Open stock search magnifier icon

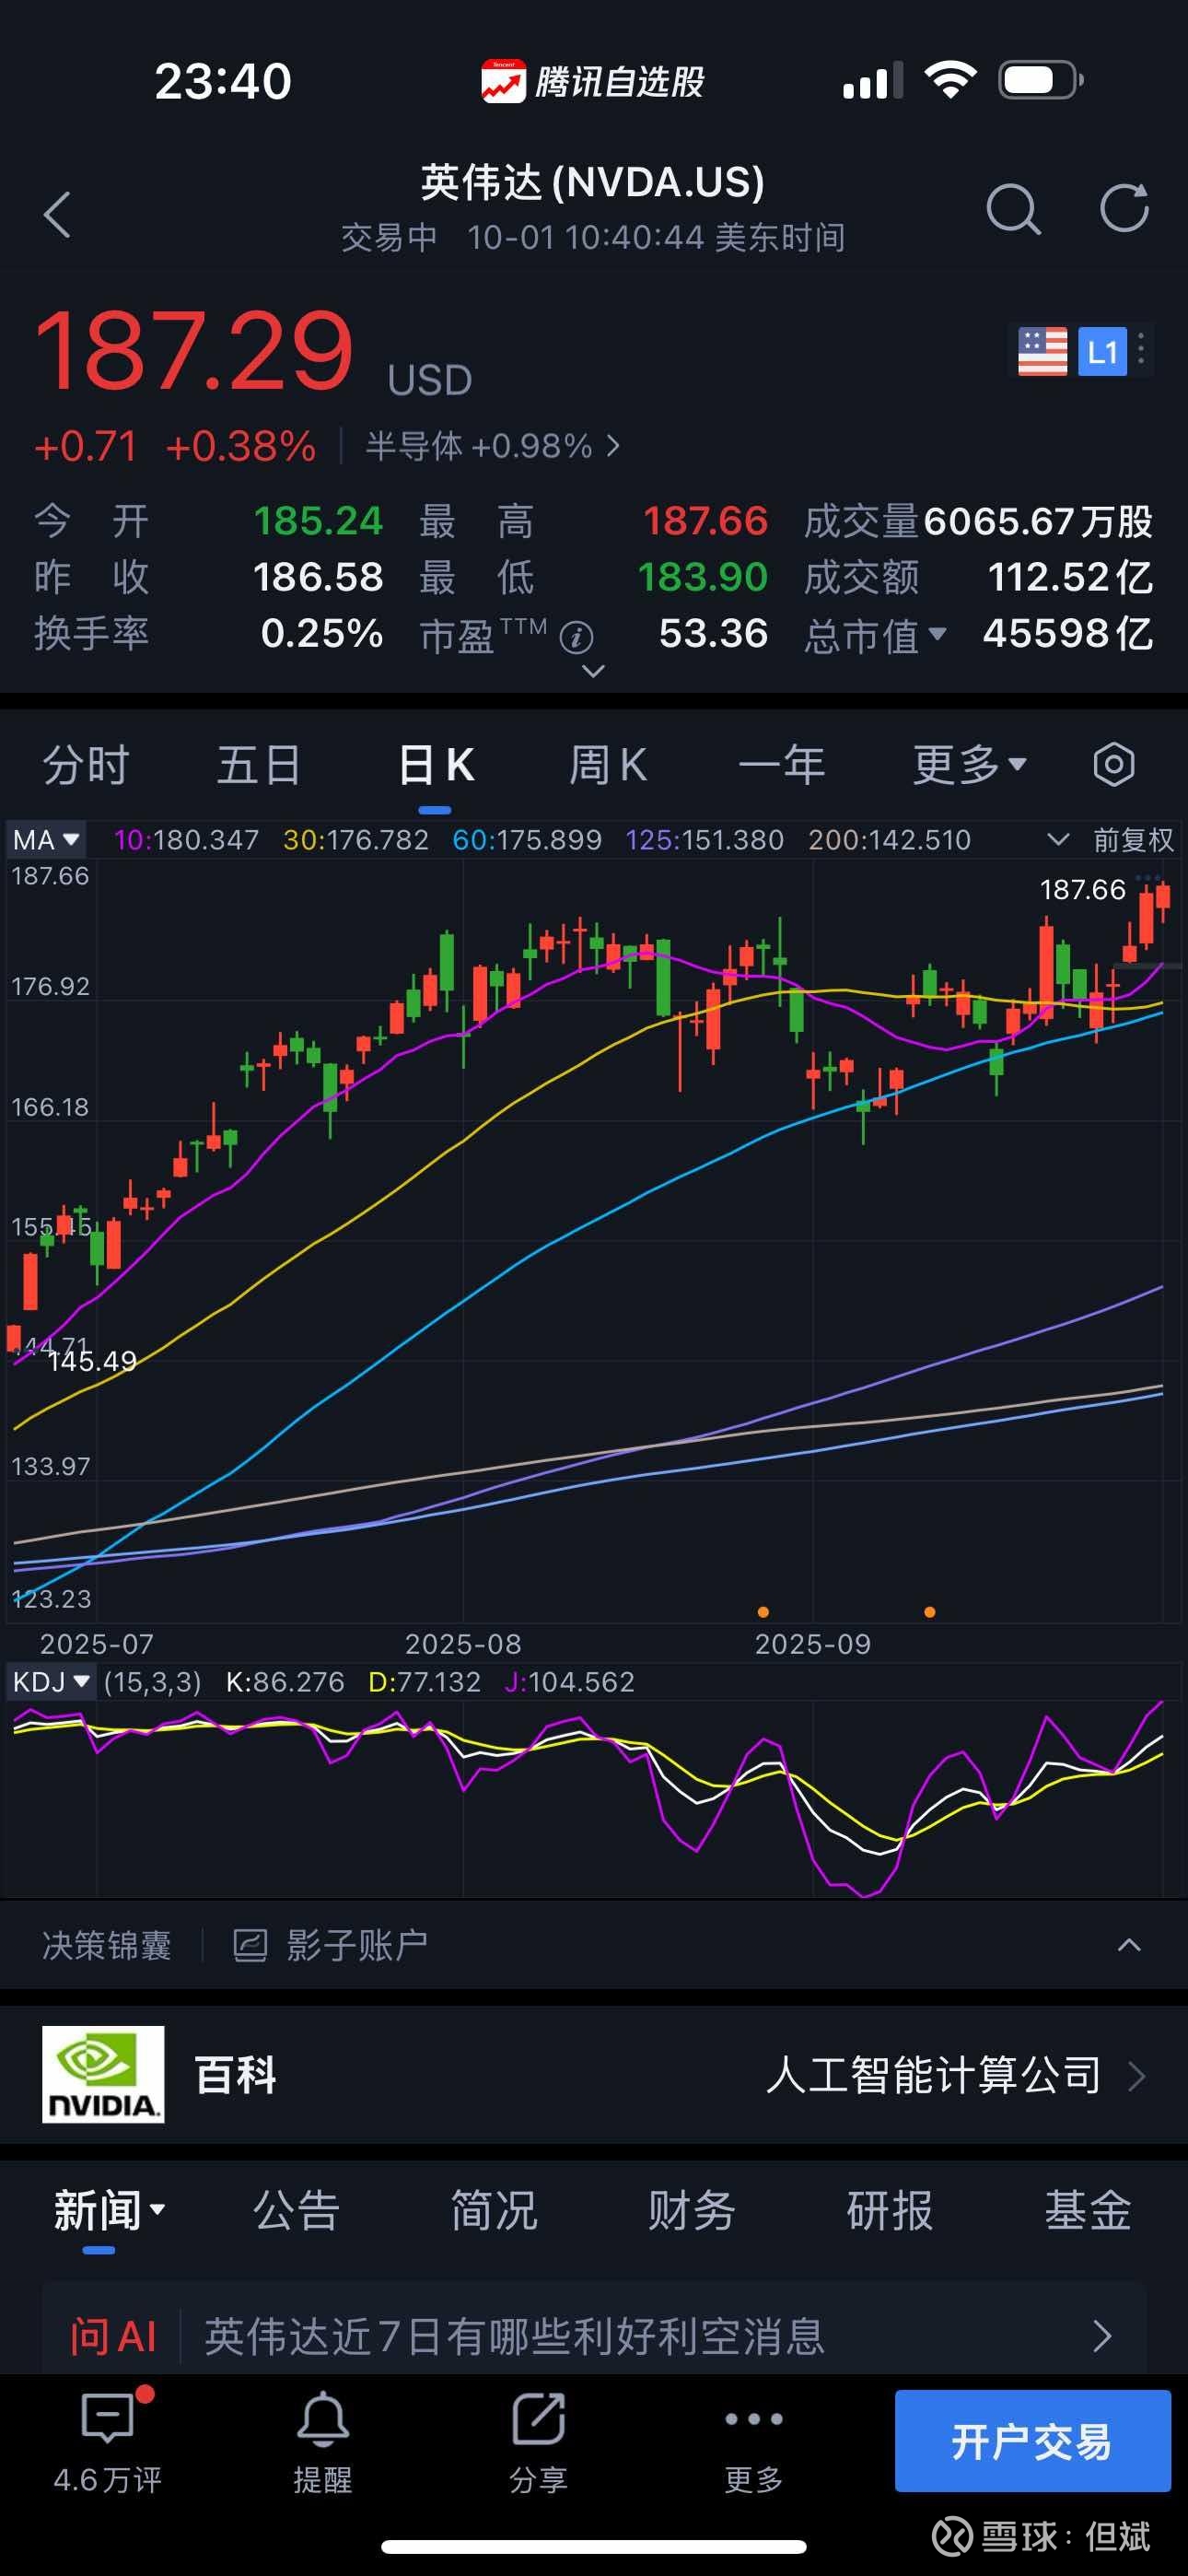tap(1012, 210)
